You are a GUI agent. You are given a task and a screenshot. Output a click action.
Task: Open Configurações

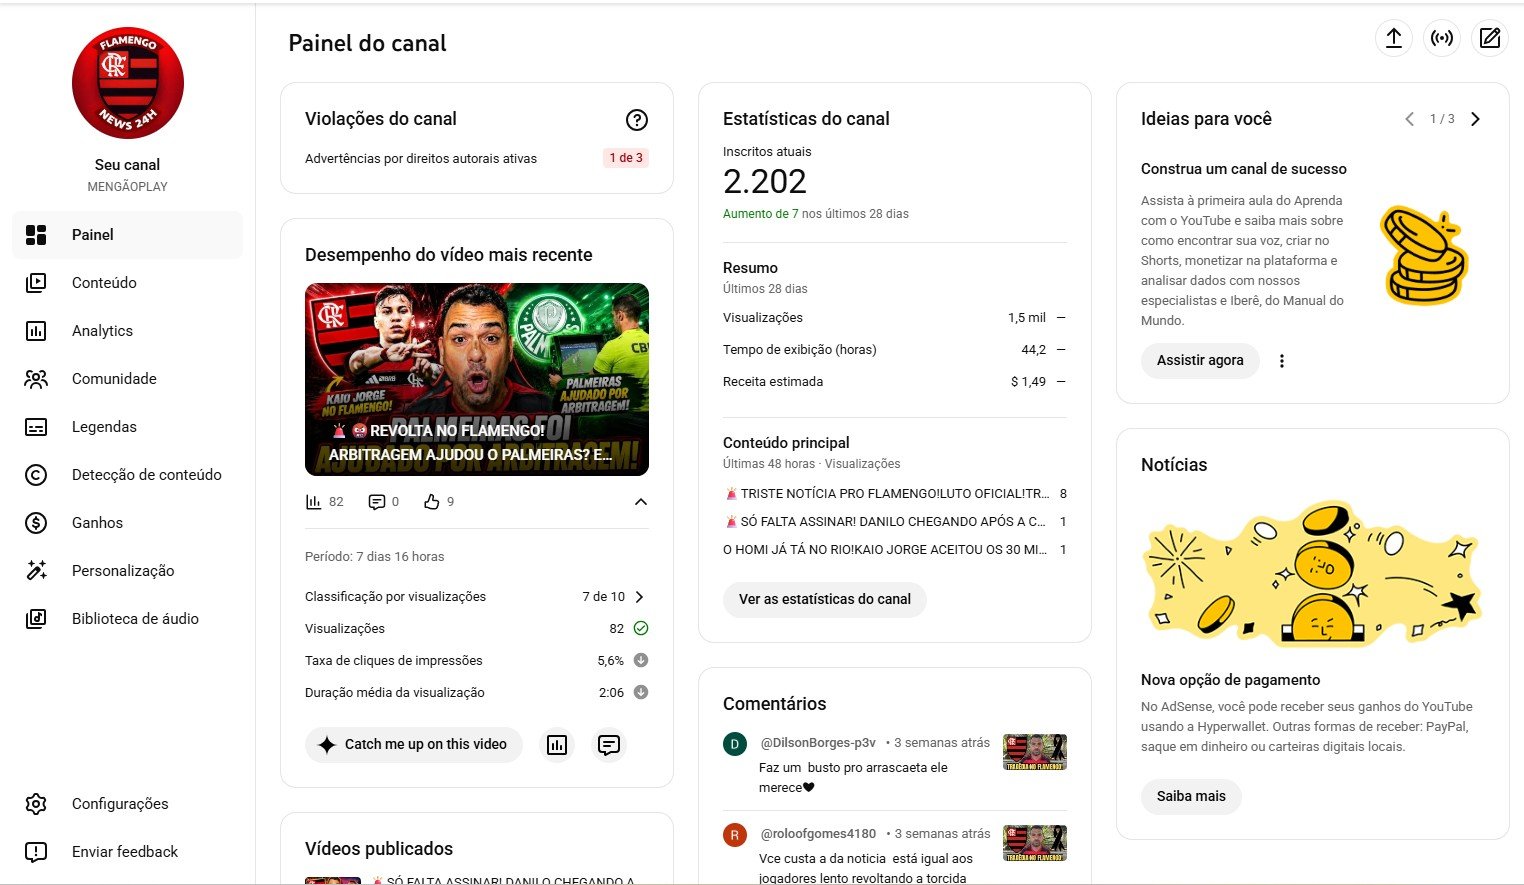[x=127, y=804]
